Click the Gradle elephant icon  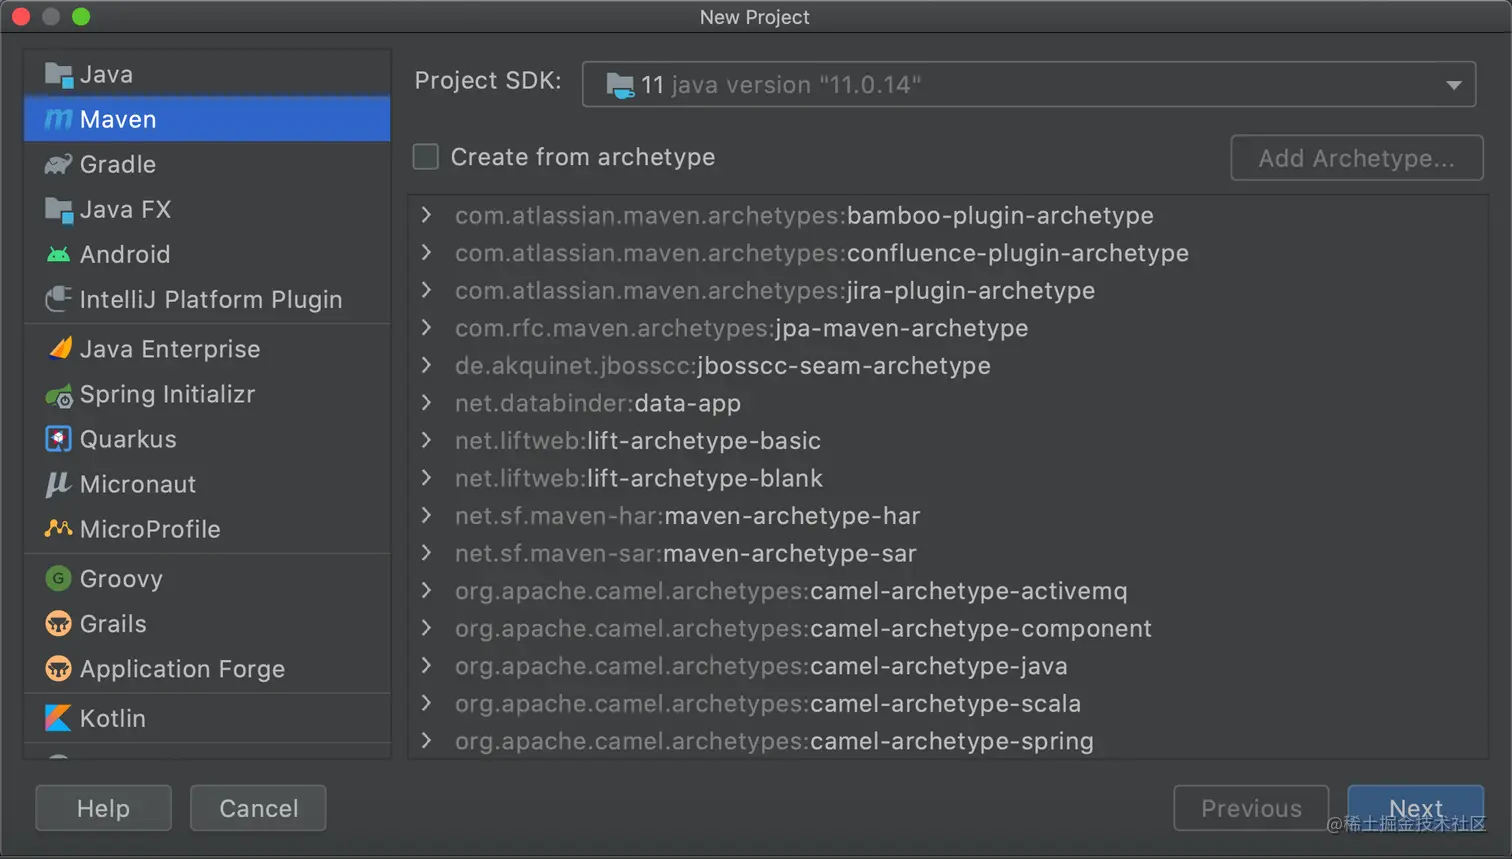58,165
